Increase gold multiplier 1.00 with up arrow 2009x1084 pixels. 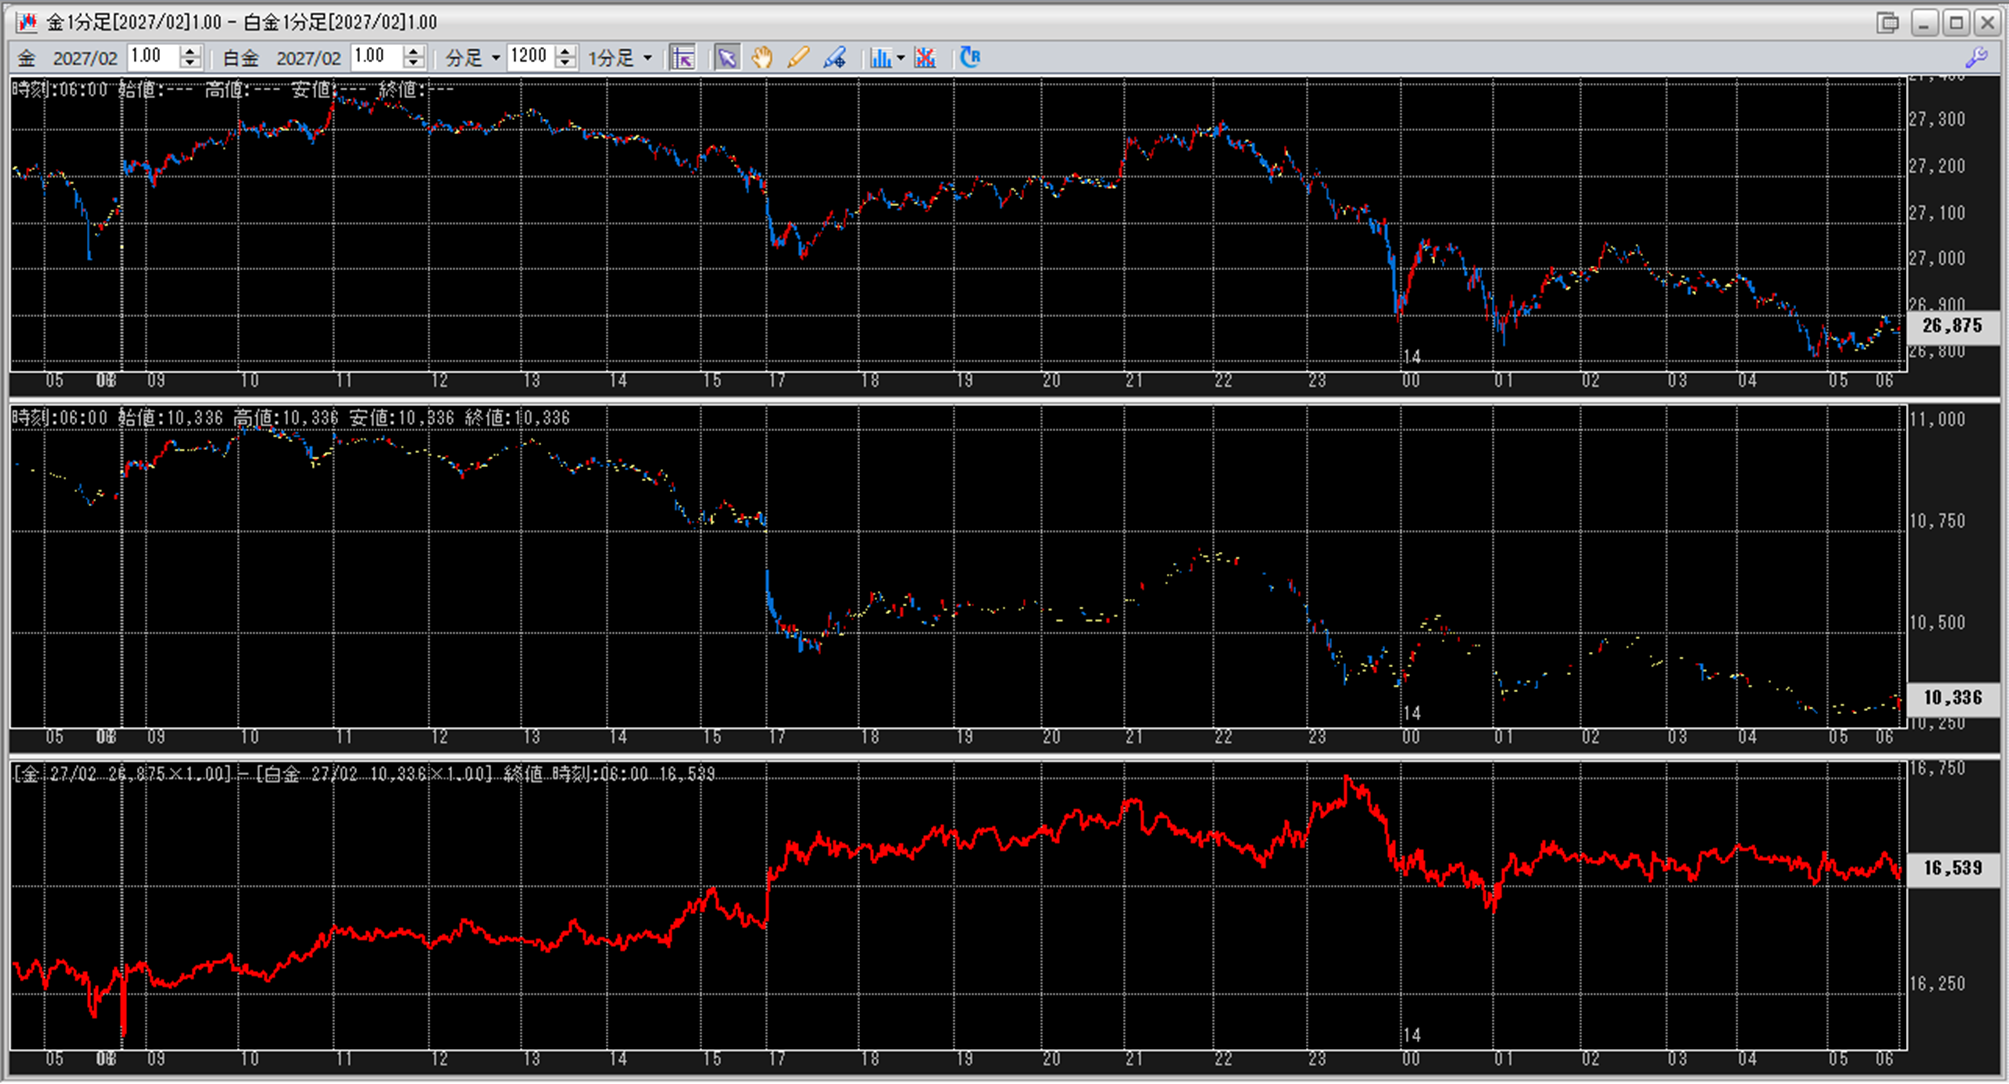click(x=191, y=51)
